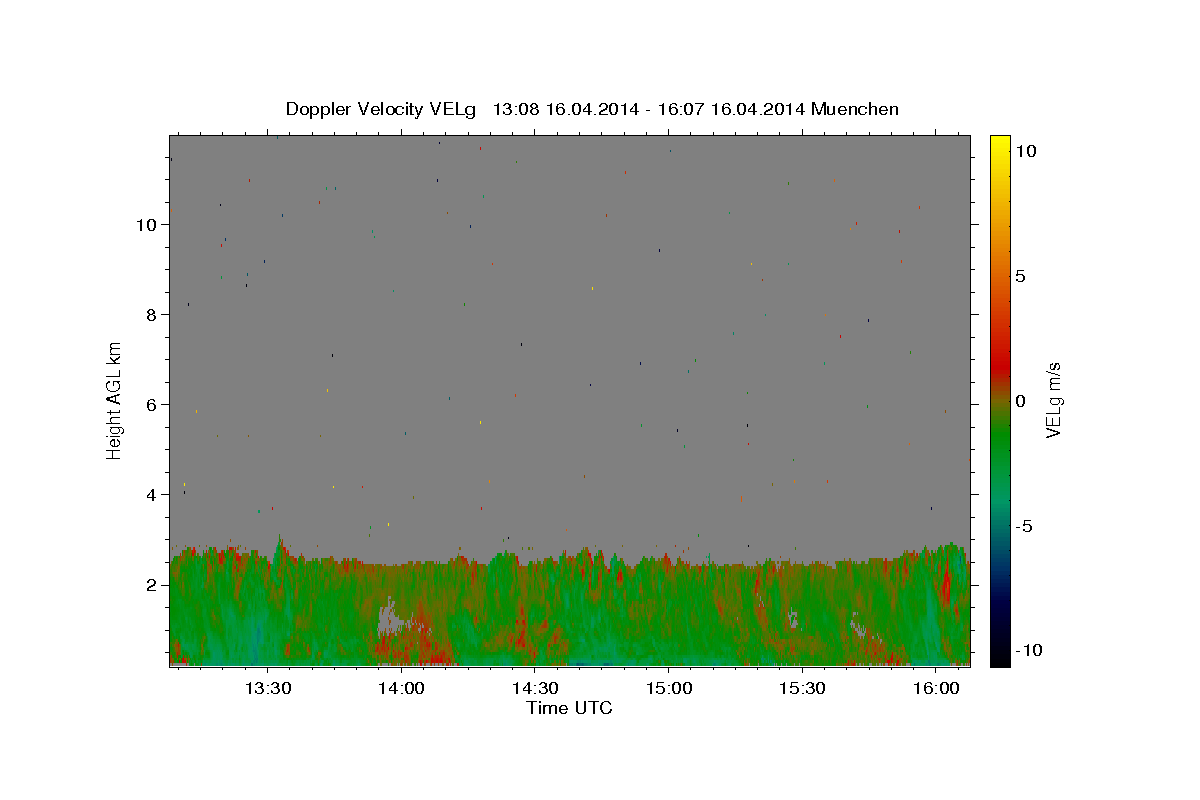Click the 16:00 time tick label
This screenshot has height=800, width=1200.
pos(935,688)
